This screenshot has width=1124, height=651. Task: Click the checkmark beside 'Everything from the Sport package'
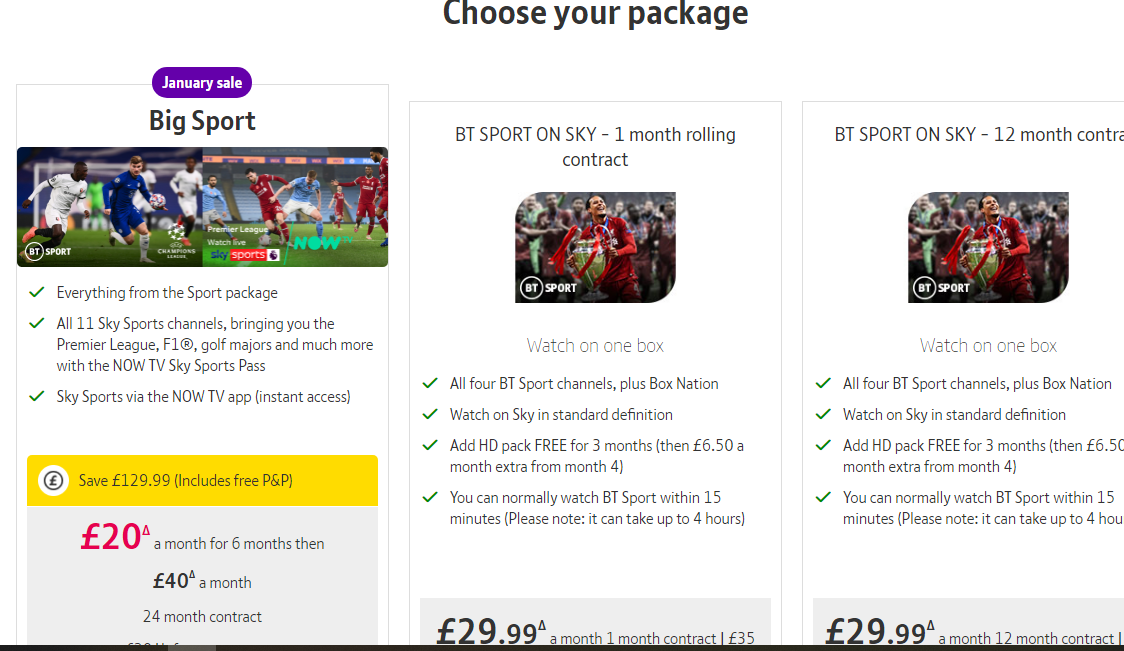37,293
